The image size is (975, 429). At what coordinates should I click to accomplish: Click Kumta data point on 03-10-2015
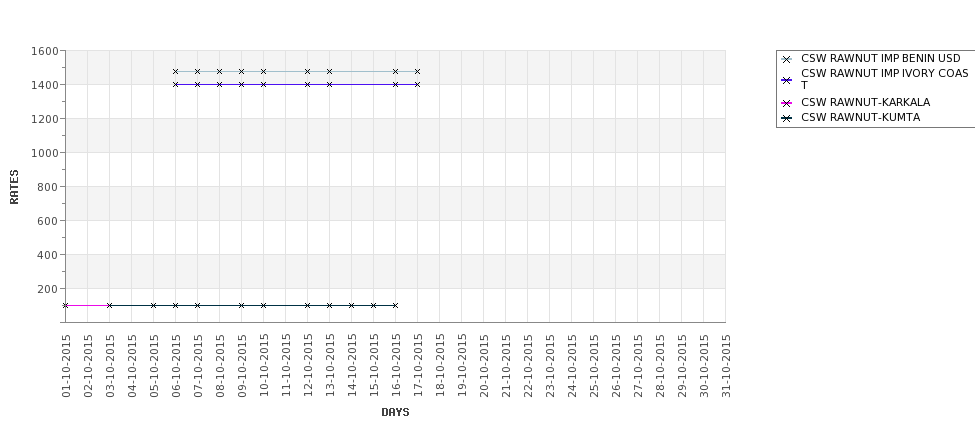(109, 305)
